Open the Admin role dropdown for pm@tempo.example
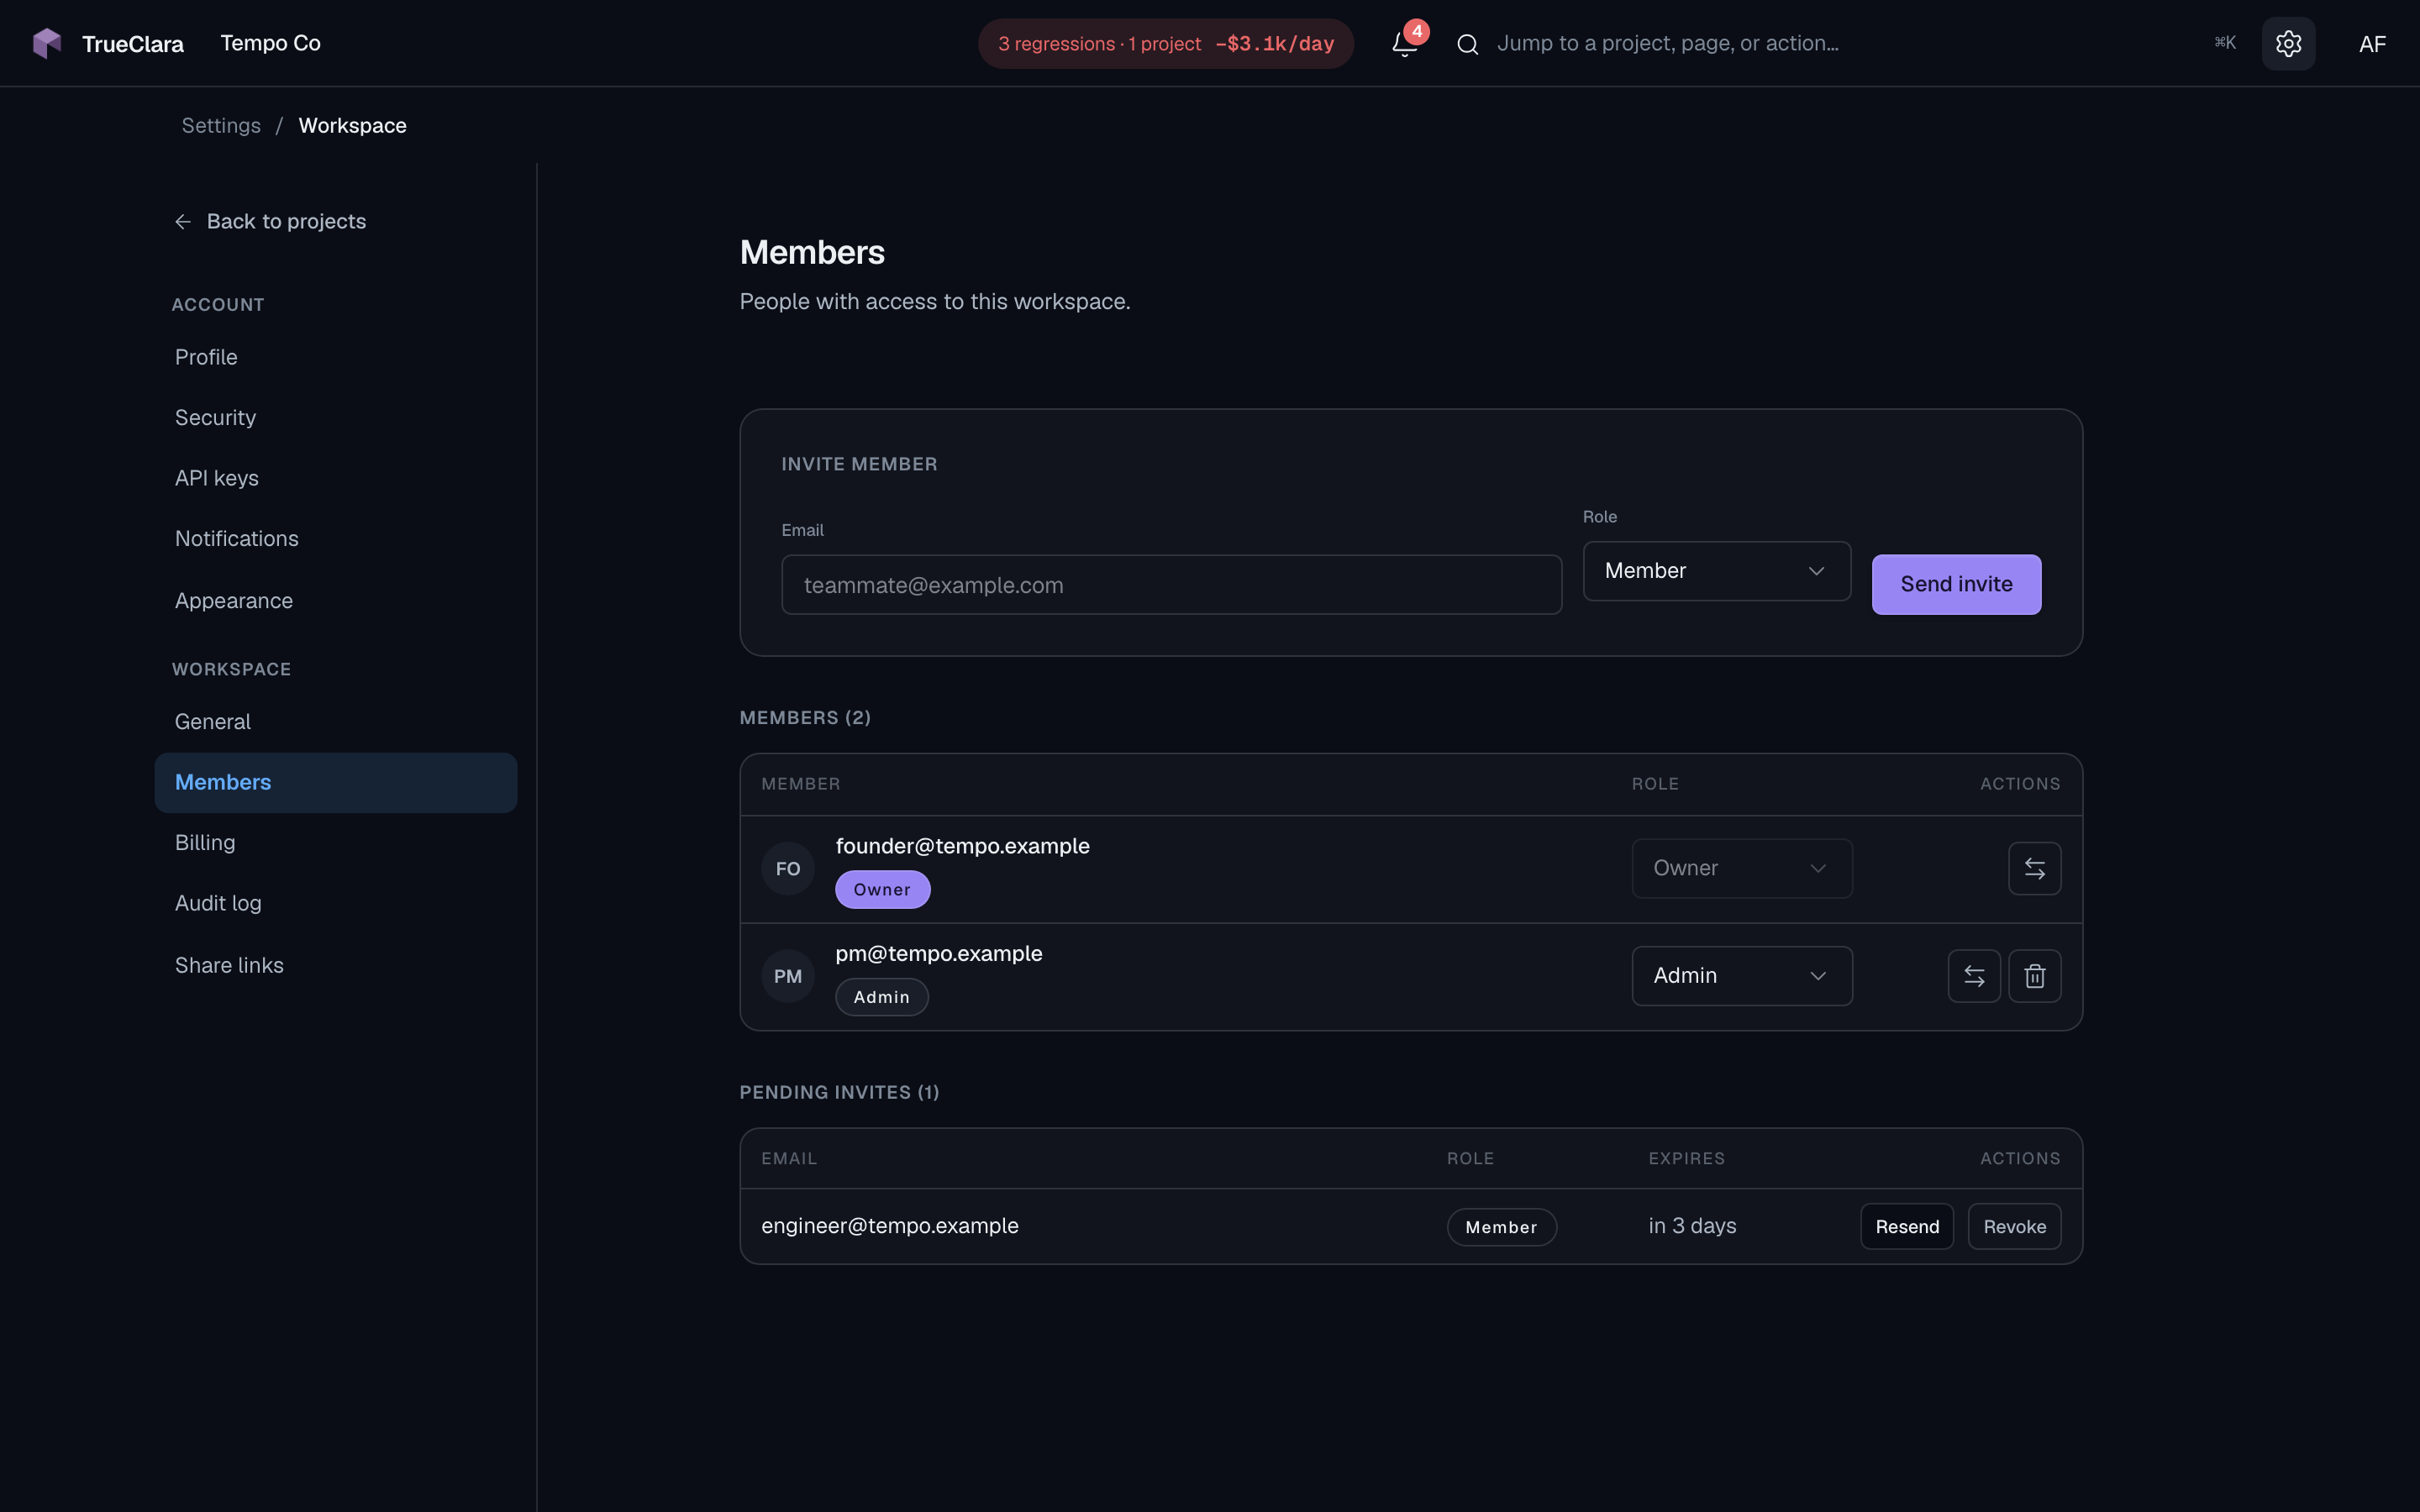Image resolution: width=2420 pixels, height=1512 pixels. coord(1742,976)
